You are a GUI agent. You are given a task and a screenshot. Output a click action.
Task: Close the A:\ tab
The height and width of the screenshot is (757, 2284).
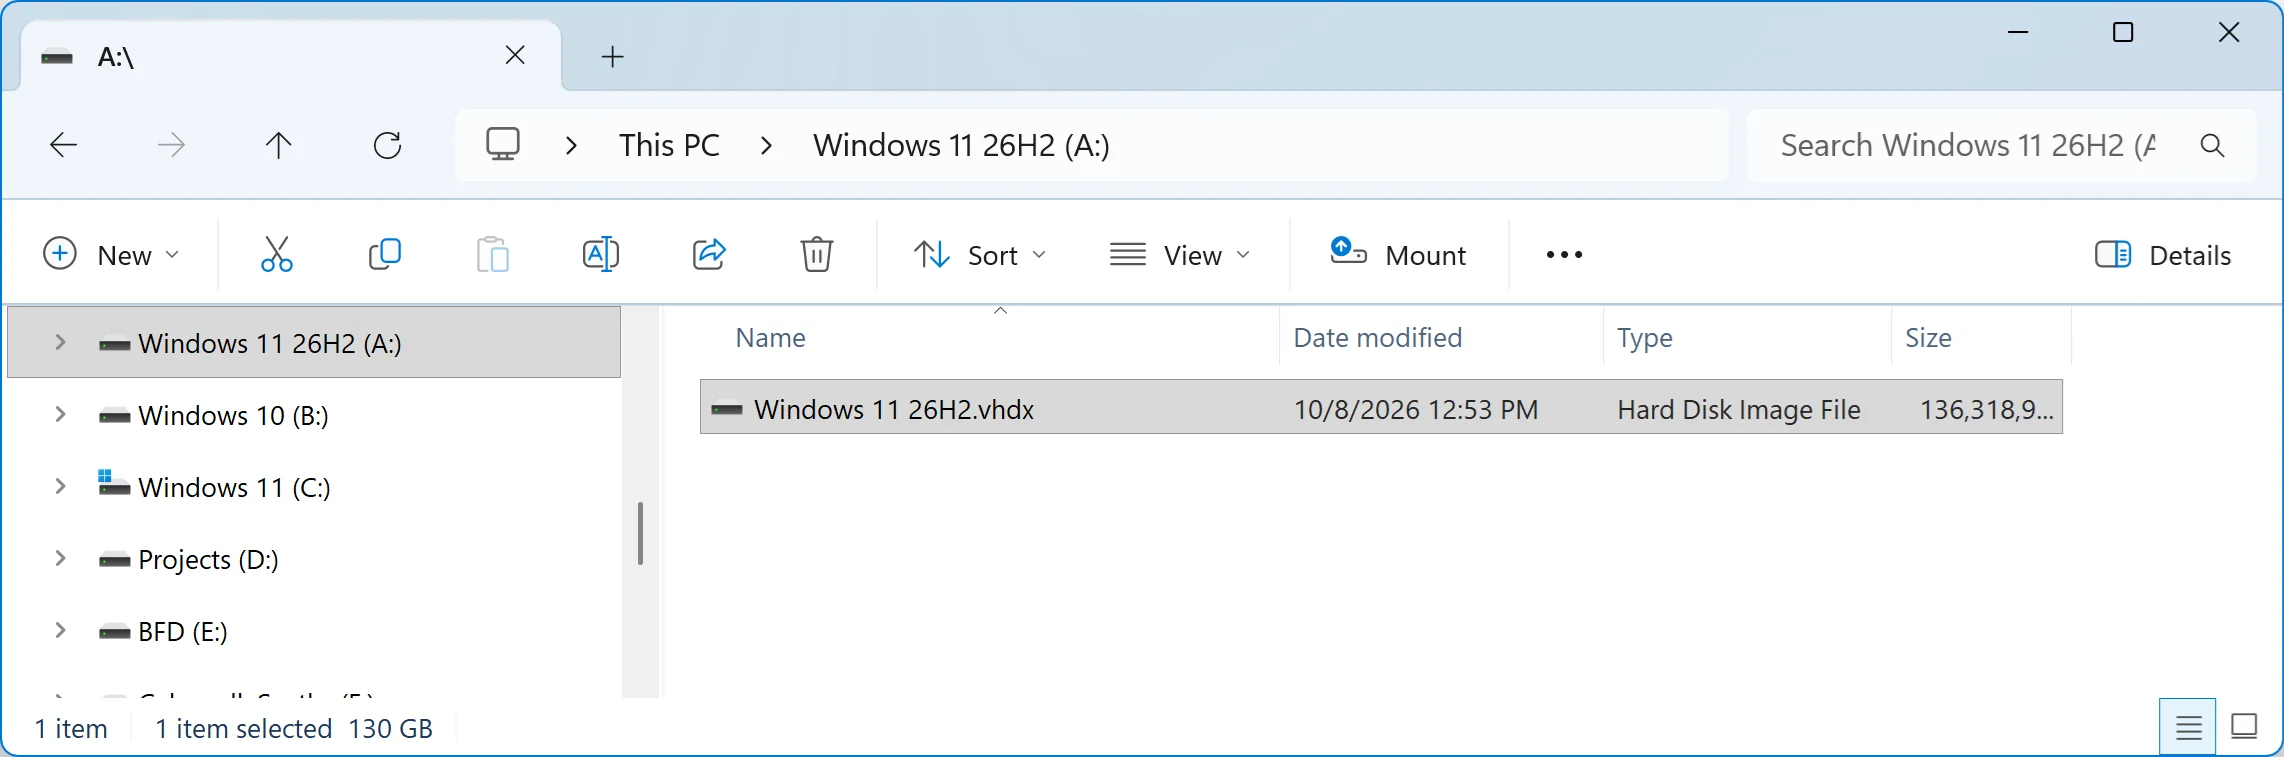point(515,56)
